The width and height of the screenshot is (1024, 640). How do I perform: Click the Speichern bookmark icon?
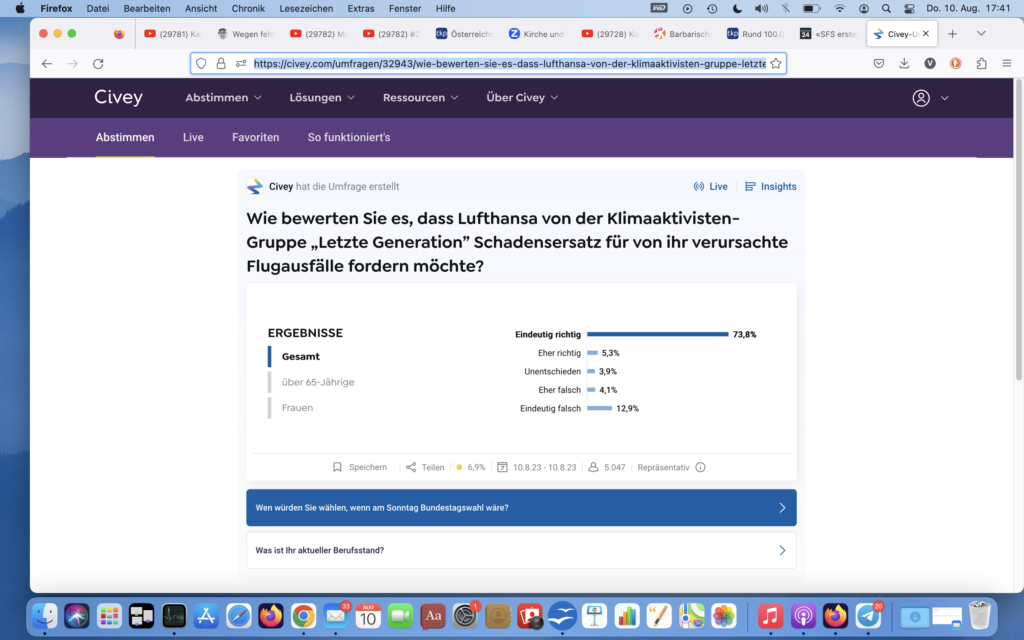click(338, 467)
